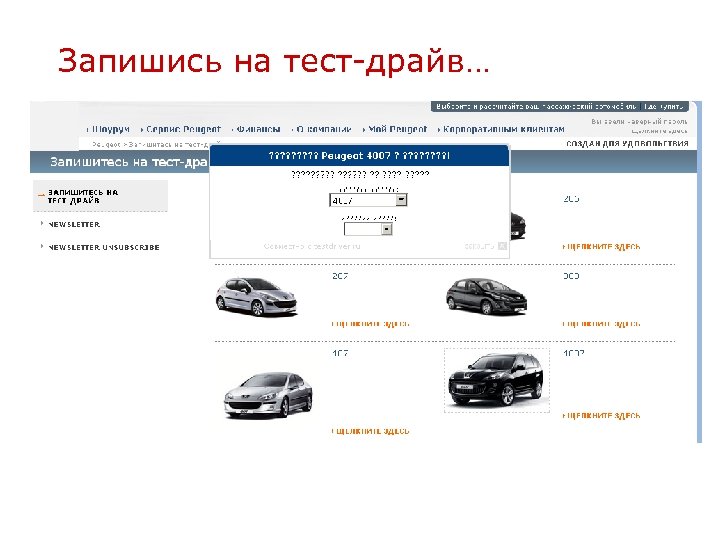Close the Peugeot 4007 popup with the X icon
This screenshot has width=720, height=540.
pos(502,246)
